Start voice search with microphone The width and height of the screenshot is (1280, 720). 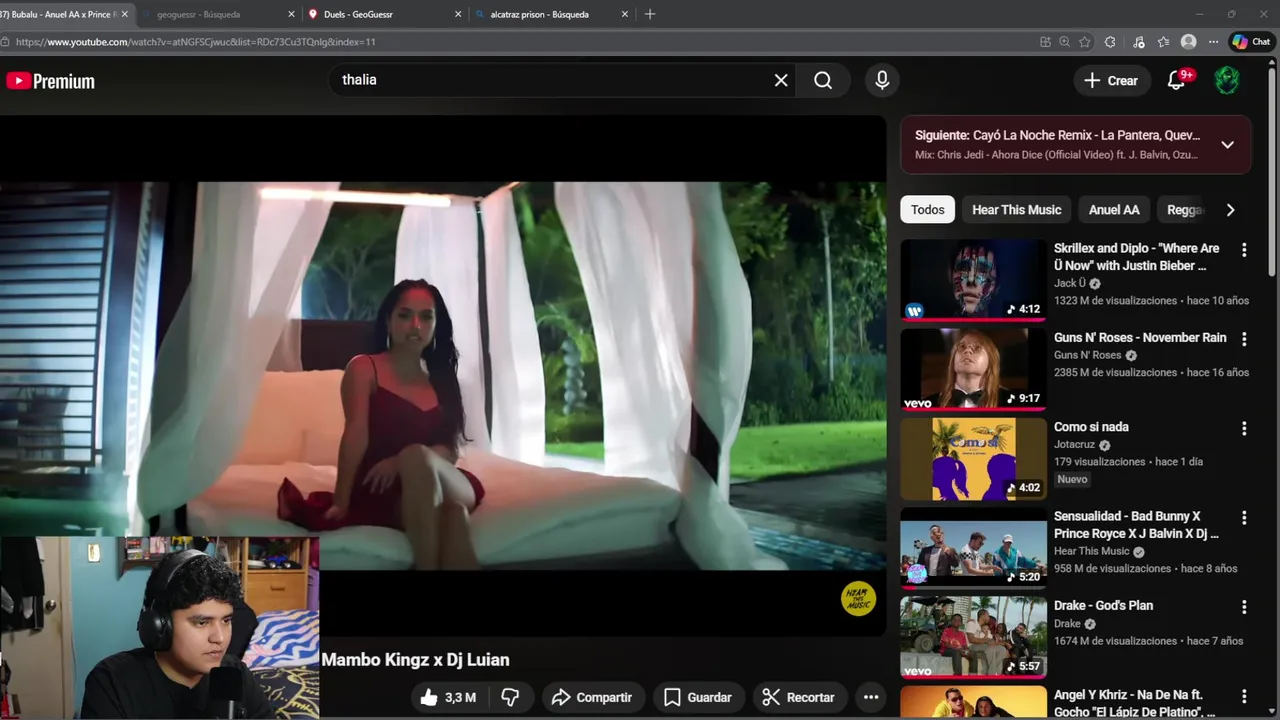pyautogui.click(x=882, y=80)
